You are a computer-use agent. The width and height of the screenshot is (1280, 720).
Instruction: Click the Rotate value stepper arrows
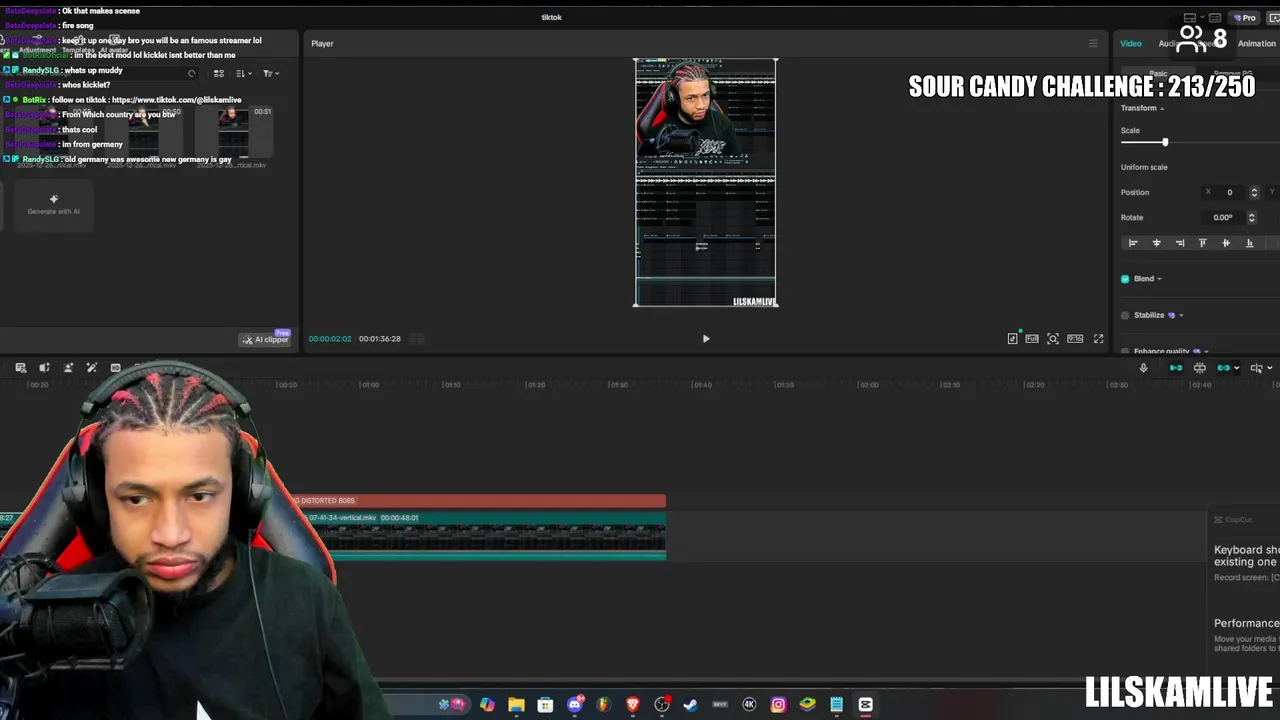(1251, 217)
